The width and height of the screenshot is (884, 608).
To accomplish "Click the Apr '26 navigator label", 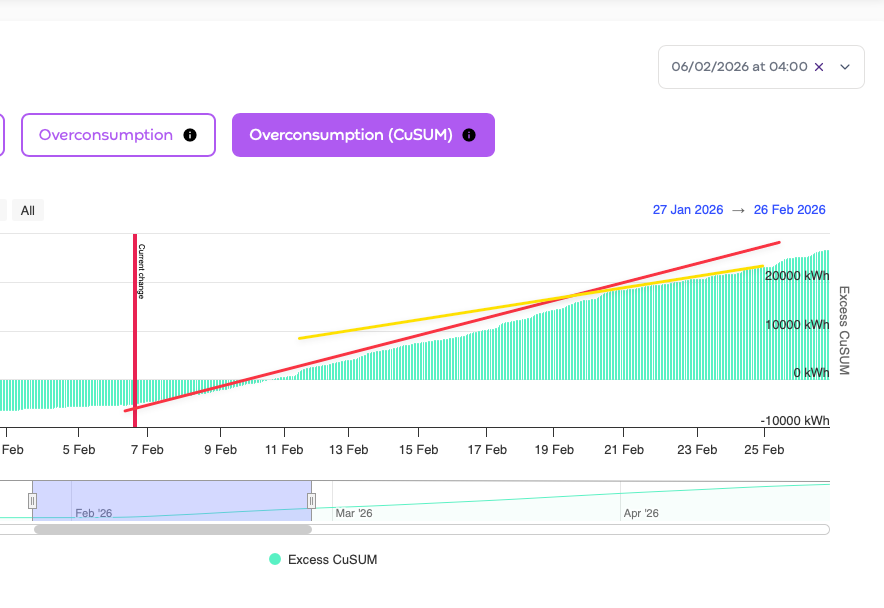I will (641, 513).
